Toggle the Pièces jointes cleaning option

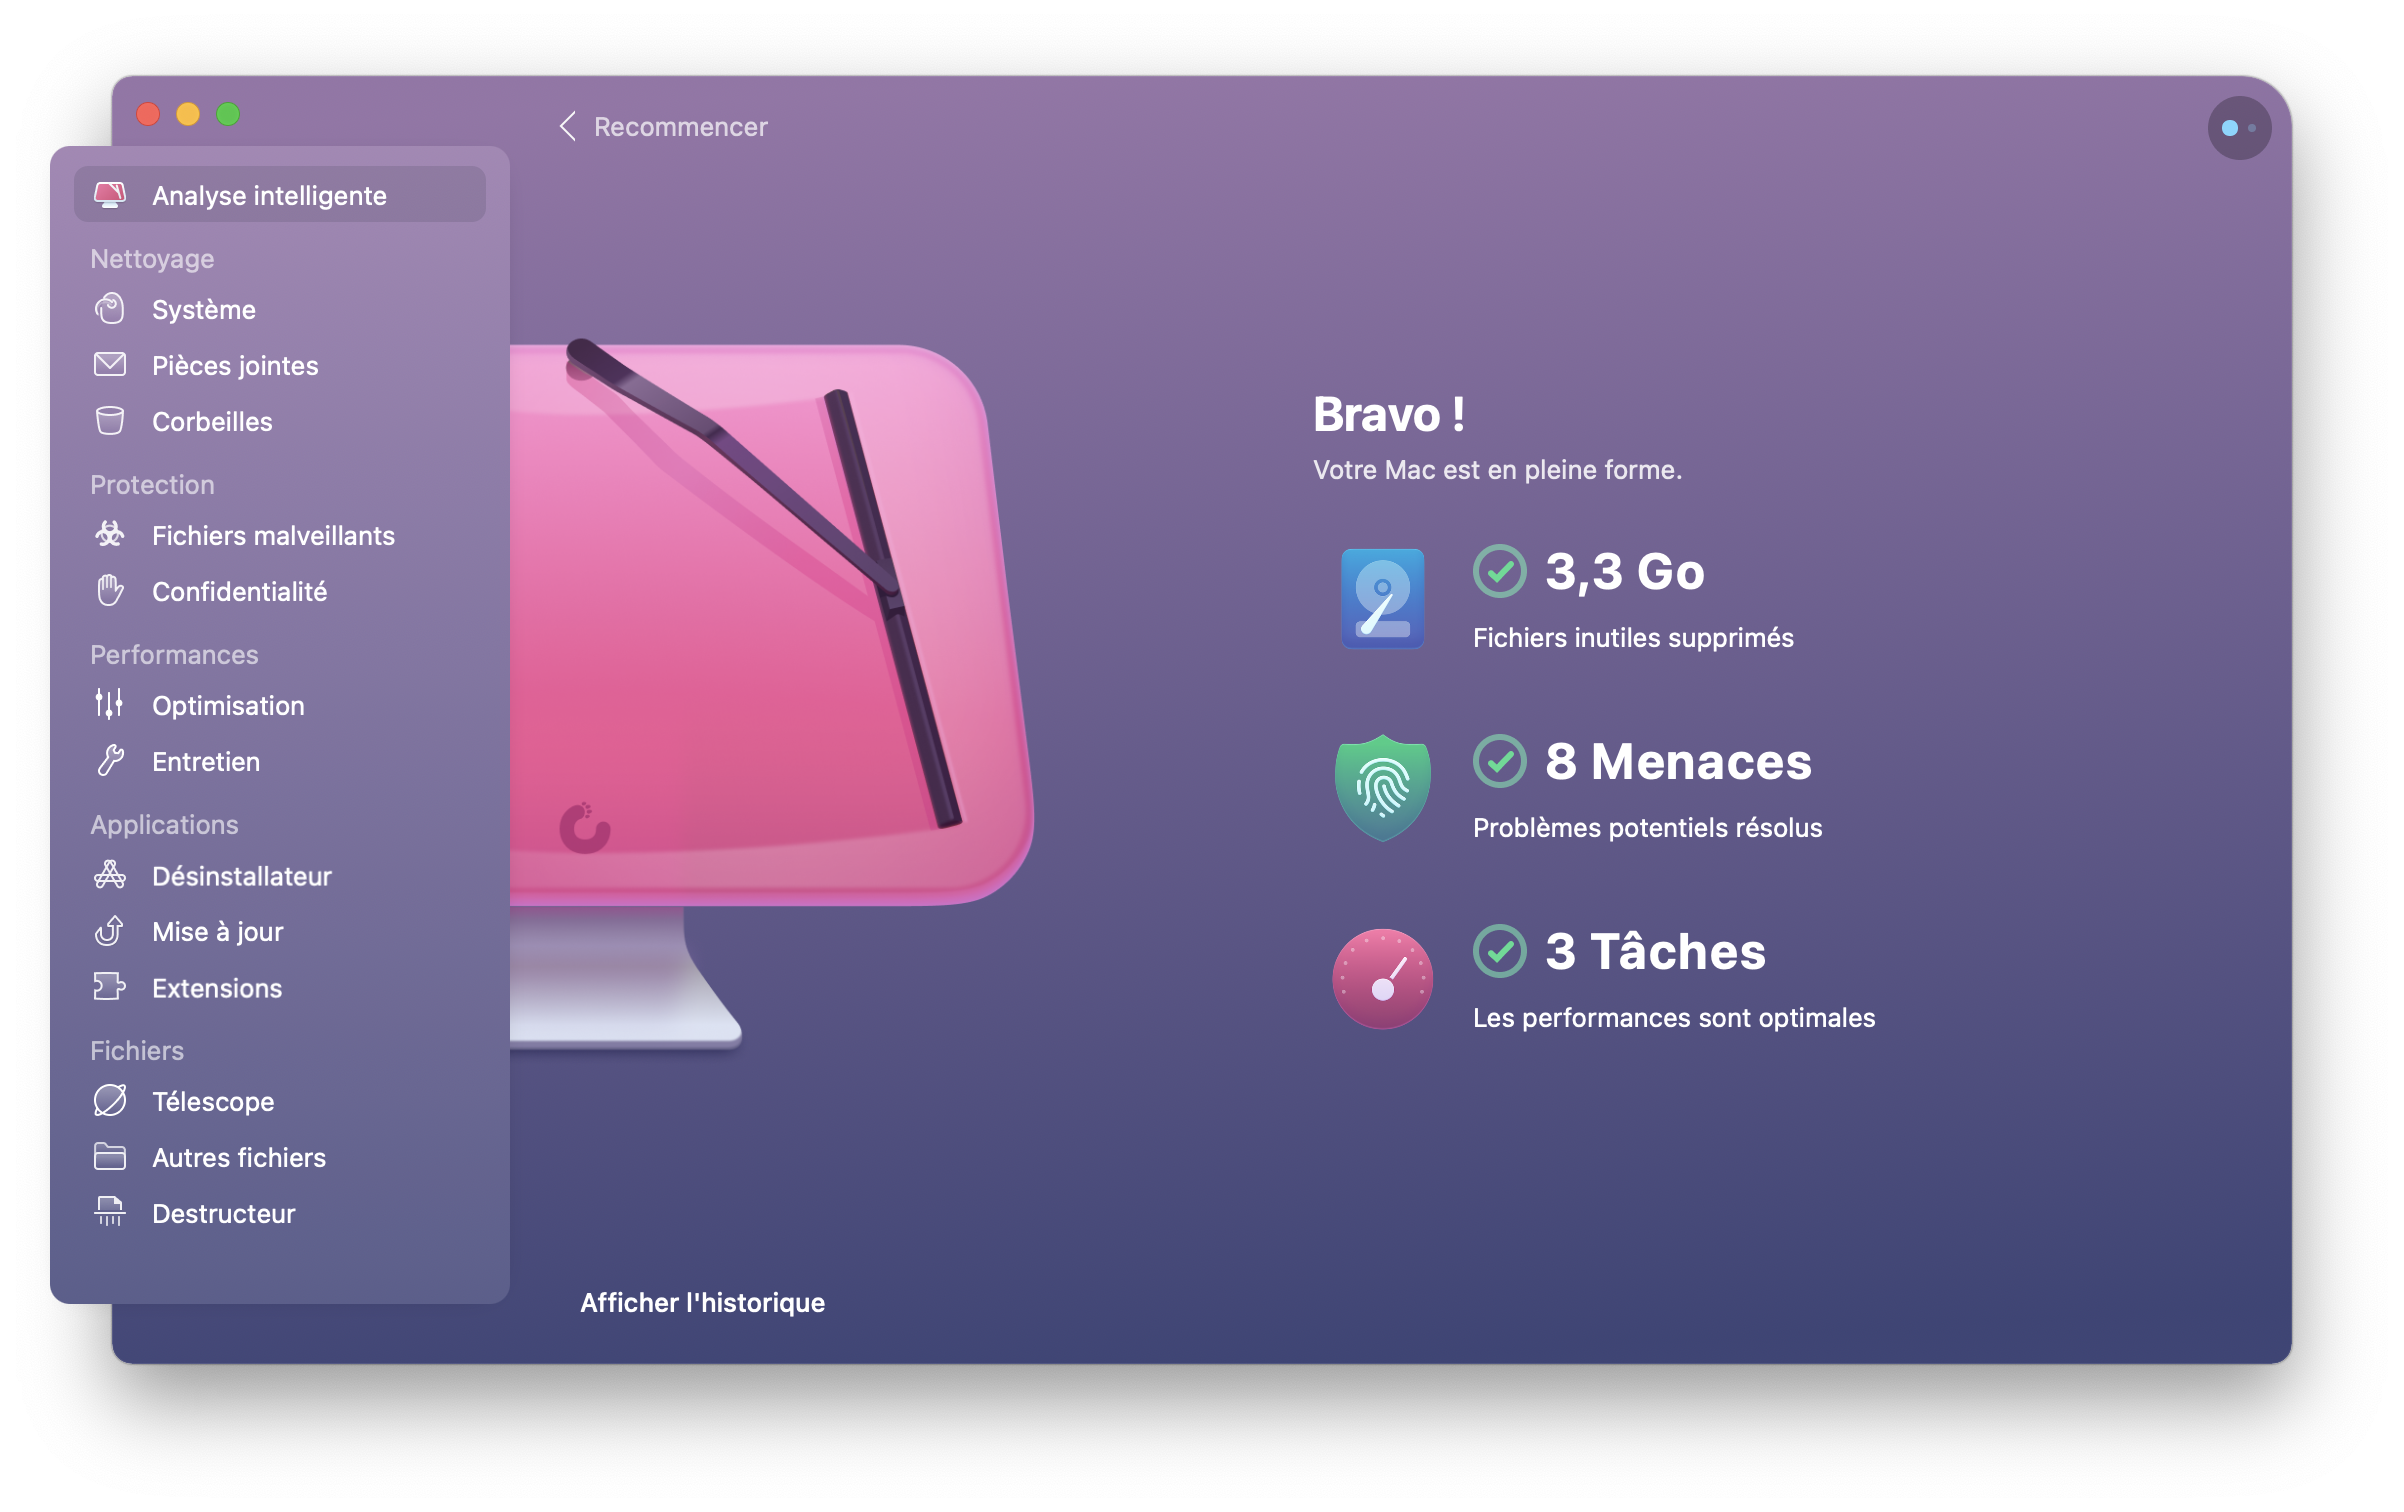[235, 366]
